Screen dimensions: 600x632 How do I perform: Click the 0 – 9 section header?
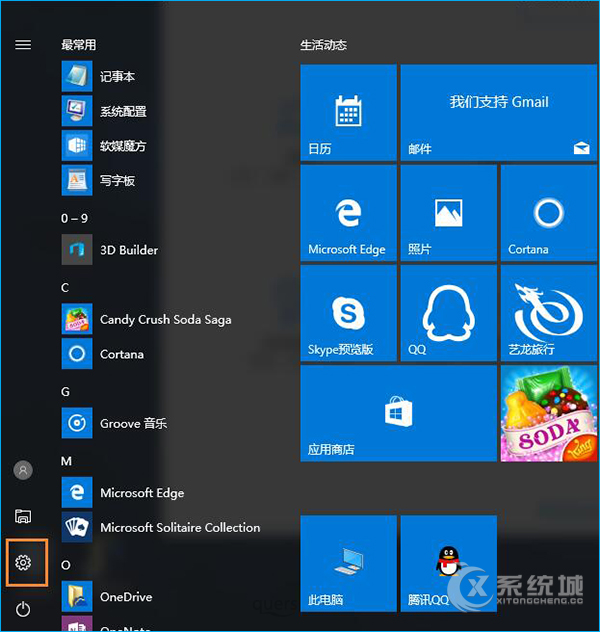75,218
